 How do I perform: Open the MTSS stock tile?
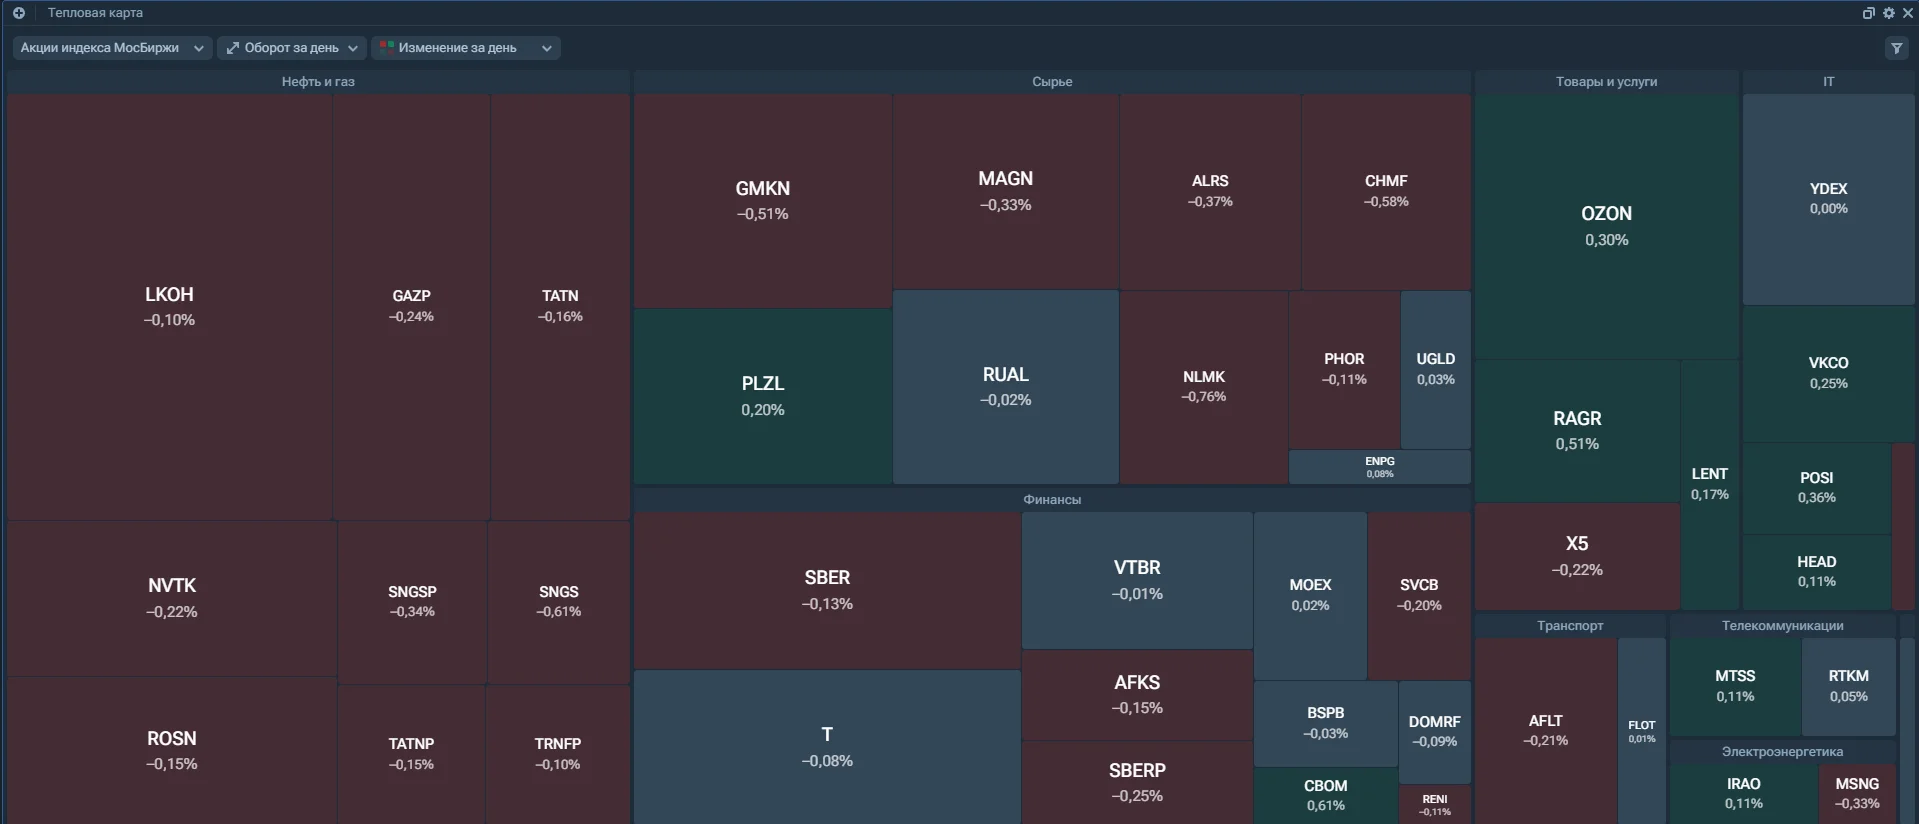click(x=1735, y=687)
